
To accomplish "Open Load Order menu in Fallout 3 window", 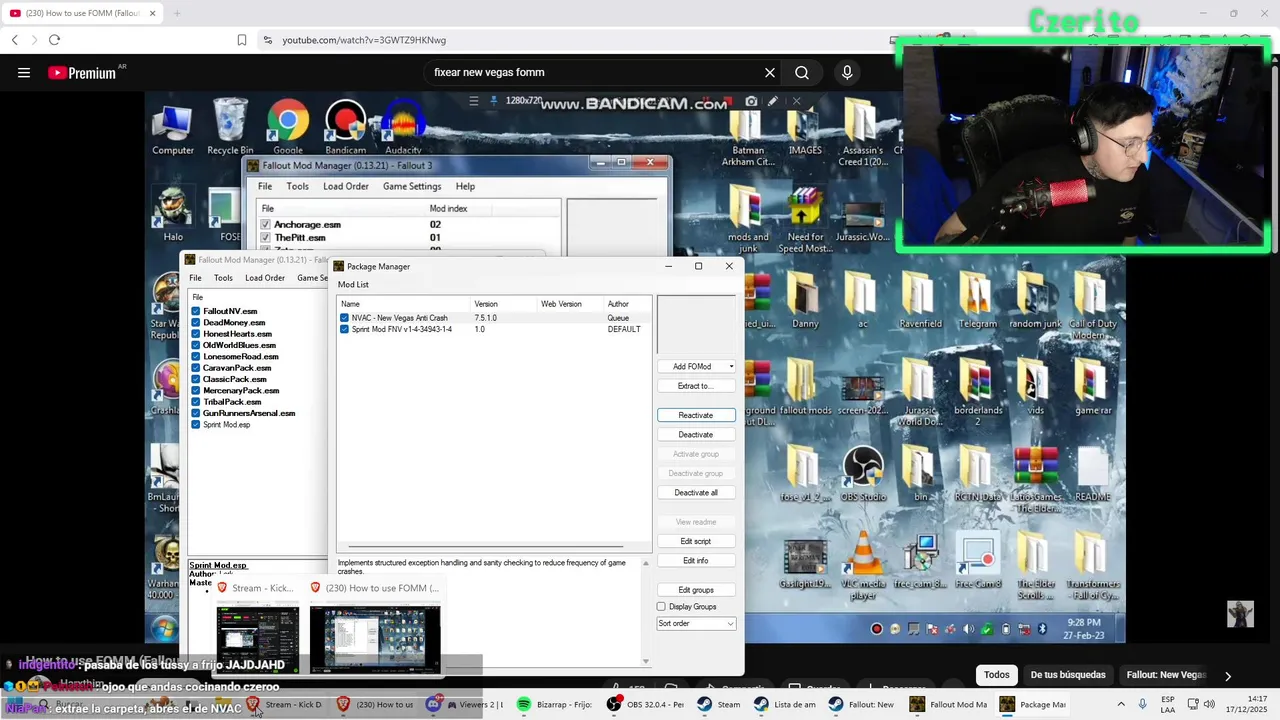I will pos(346,186).
